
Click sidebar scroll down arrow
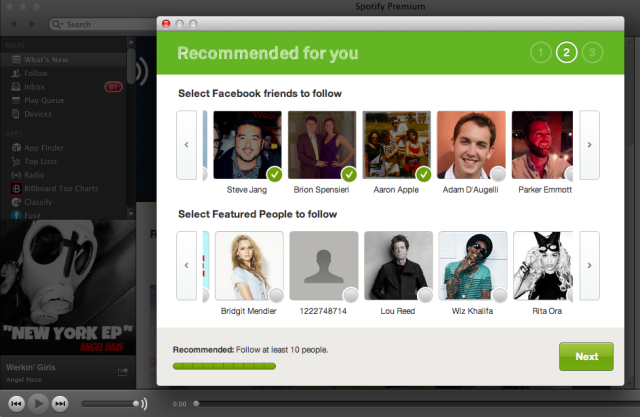pyautogui.click(x=131, y=213)
